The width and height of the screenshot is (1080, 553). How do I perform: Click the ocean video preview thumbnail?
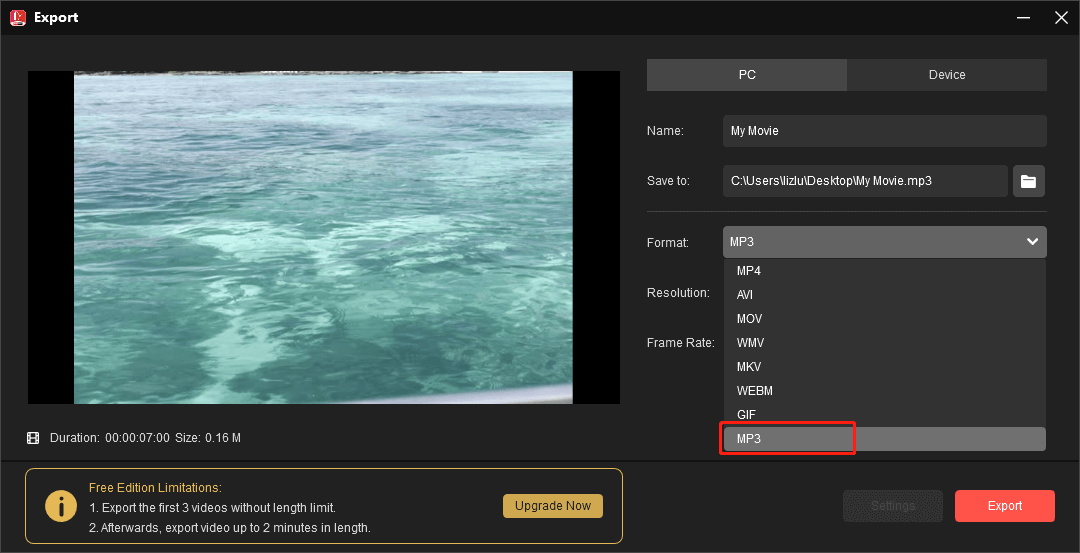click(324, 238)
